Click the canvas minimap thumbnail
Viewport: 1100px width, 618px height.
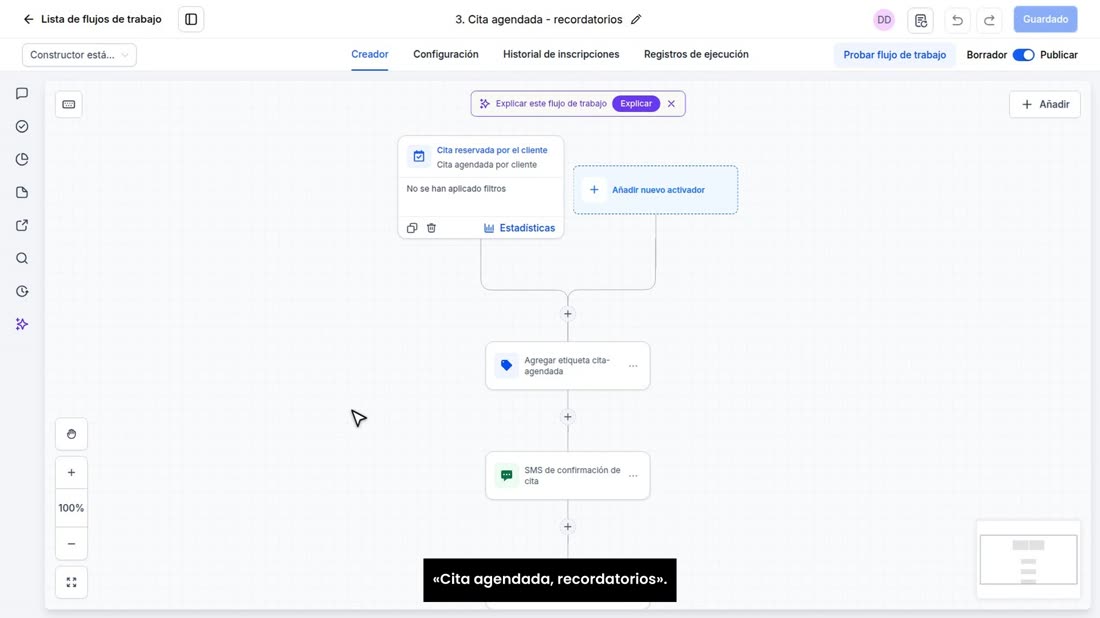[x=1028, y=559]
